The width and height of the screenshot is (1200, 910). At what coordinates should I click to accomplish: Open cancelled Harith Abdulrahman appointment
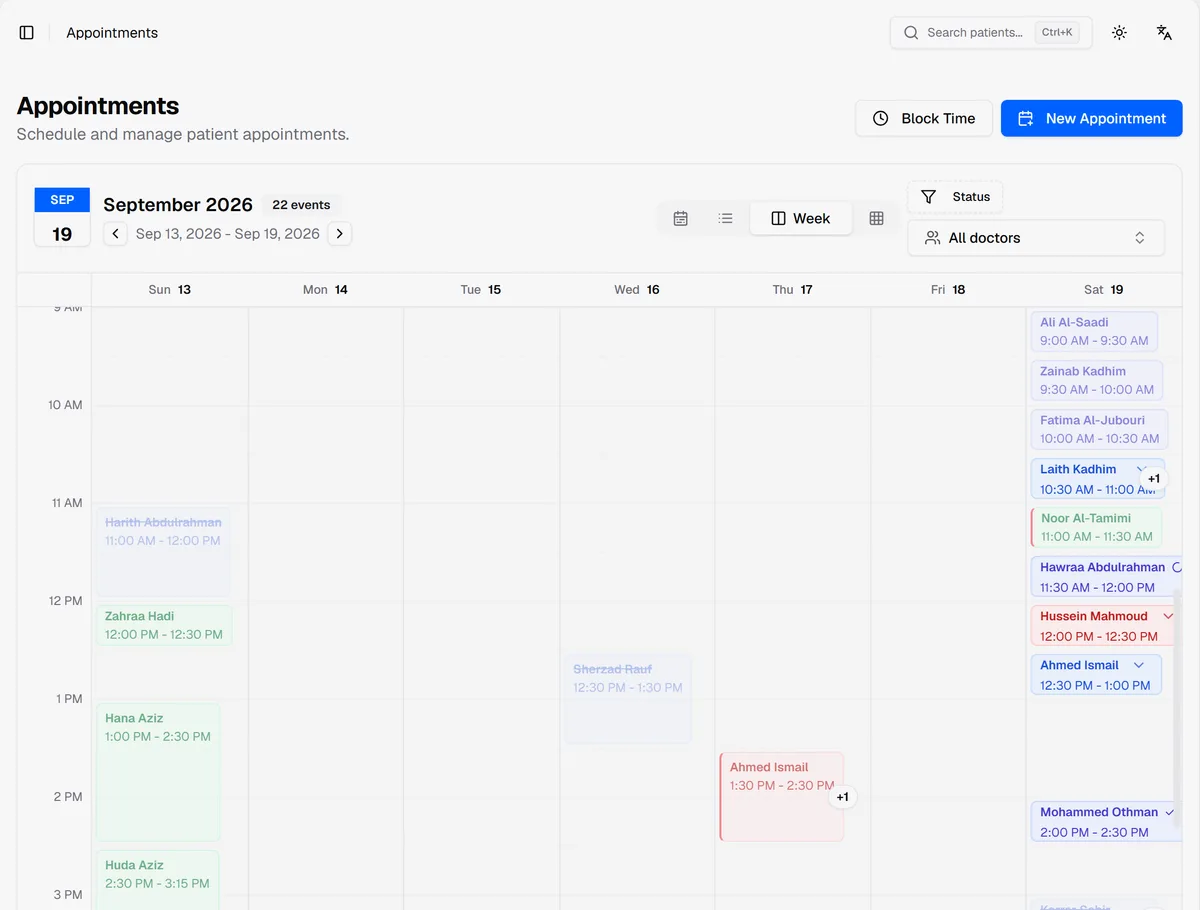(164, 552)
